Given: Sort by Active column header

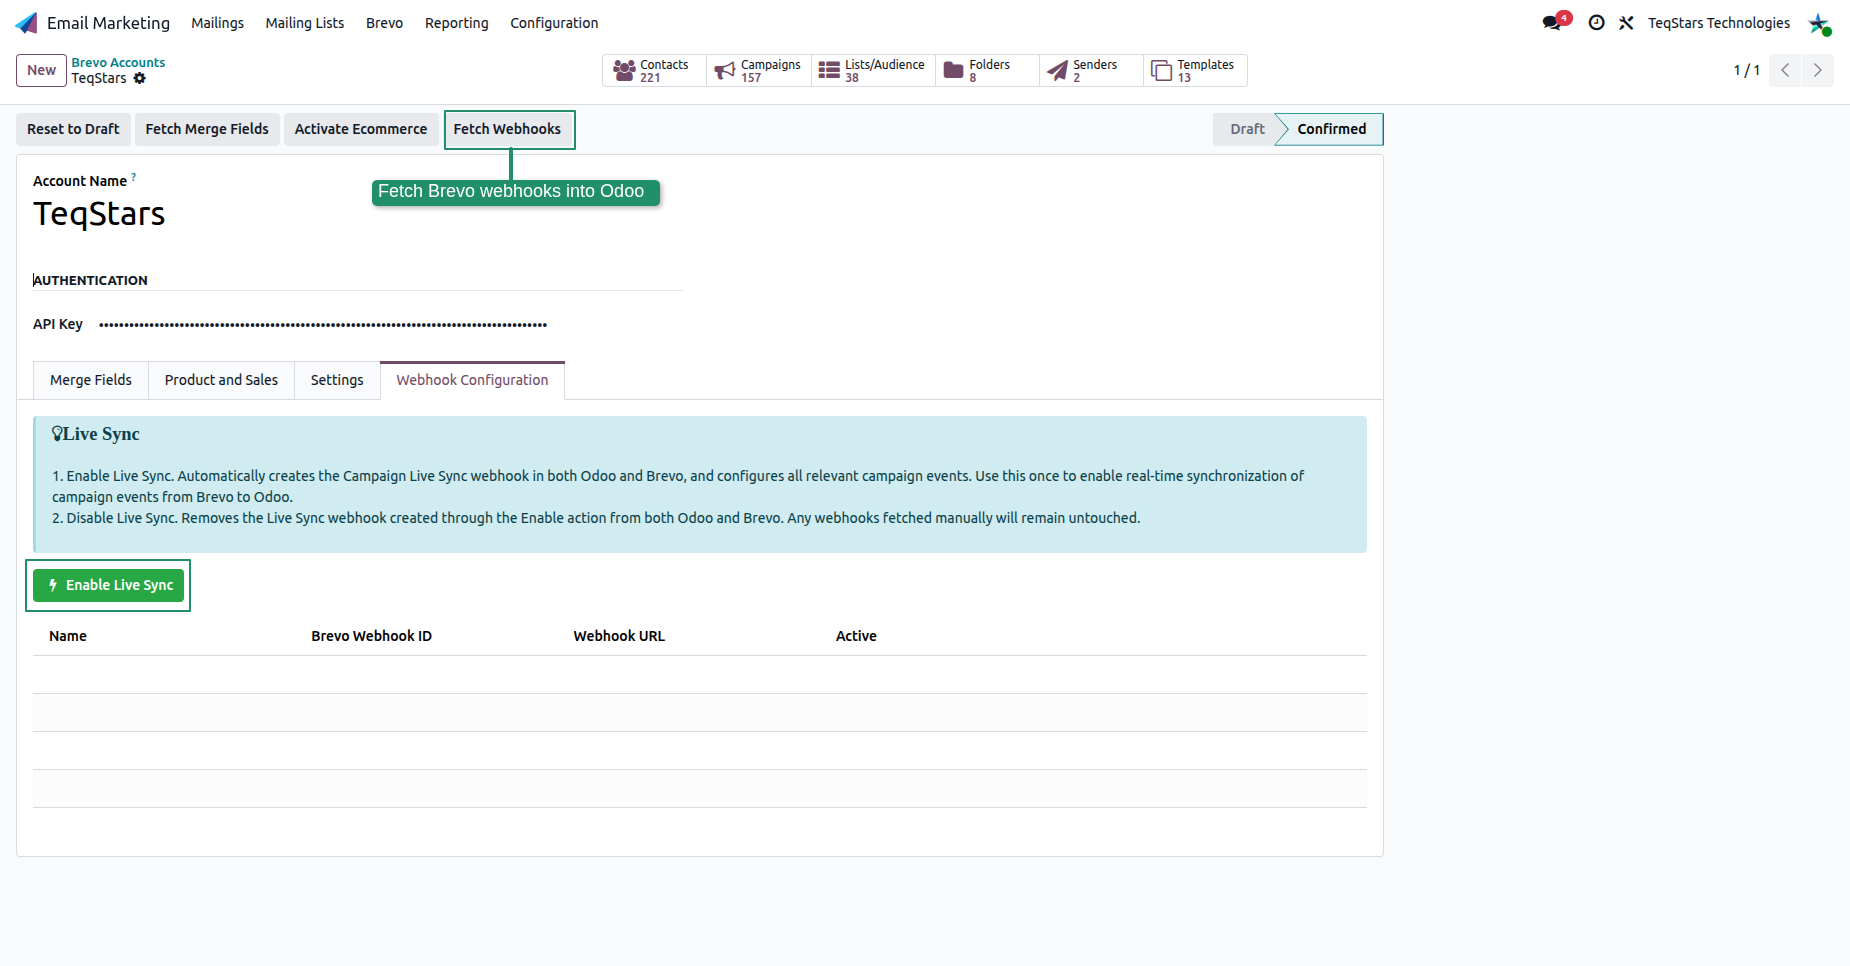Looking at the screenshot, I should 856,636.
